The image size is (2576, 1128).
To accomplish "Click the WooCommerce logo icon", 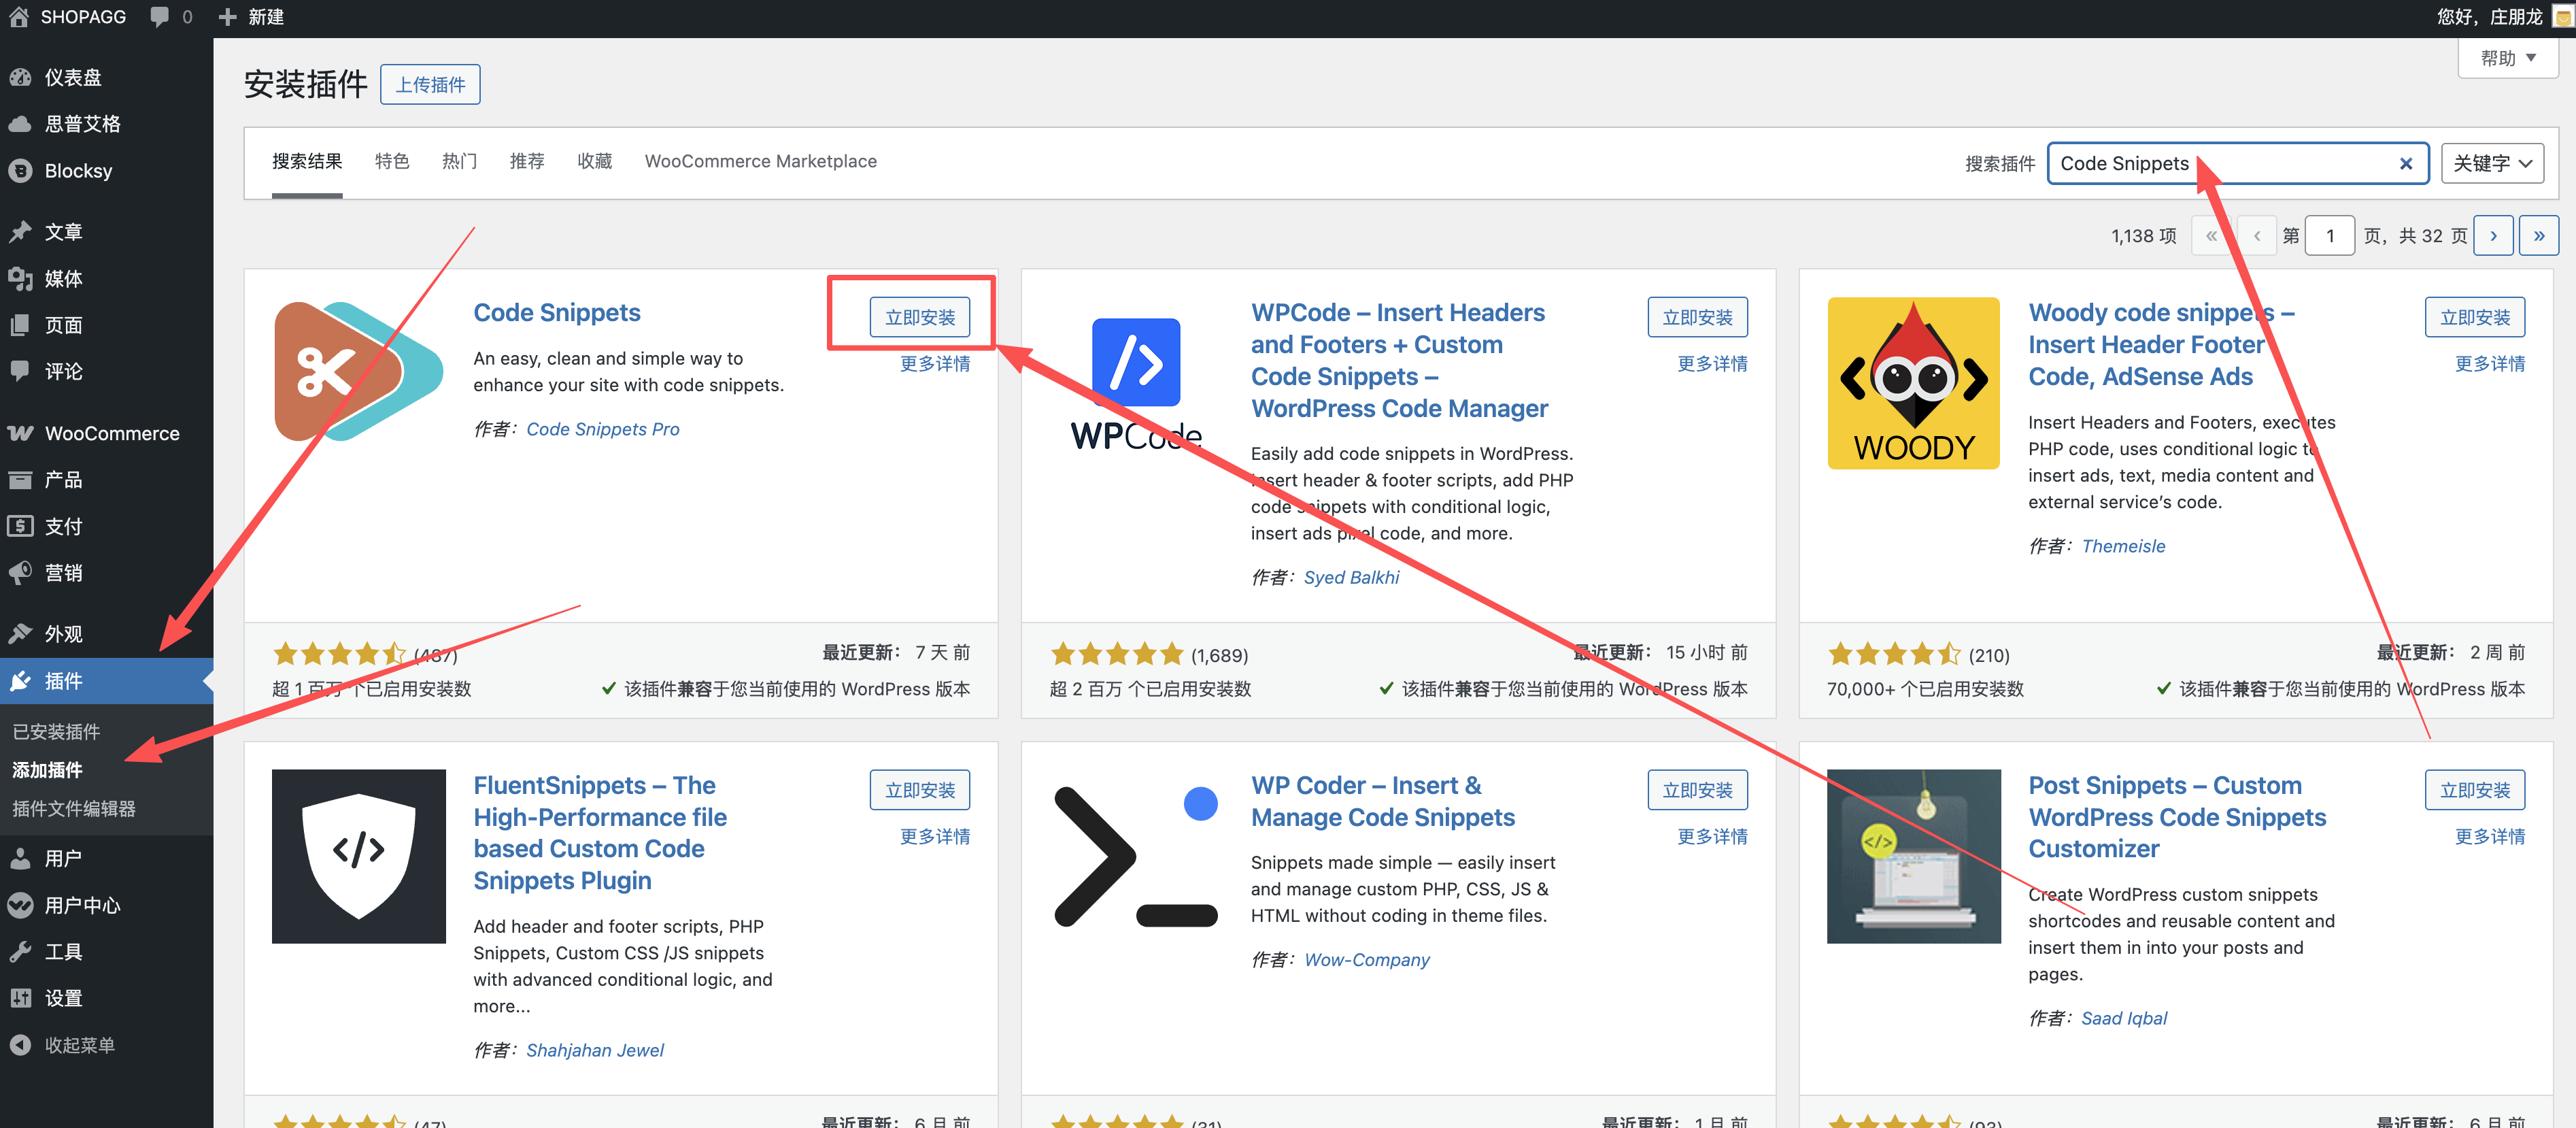I will coord(20,433).
